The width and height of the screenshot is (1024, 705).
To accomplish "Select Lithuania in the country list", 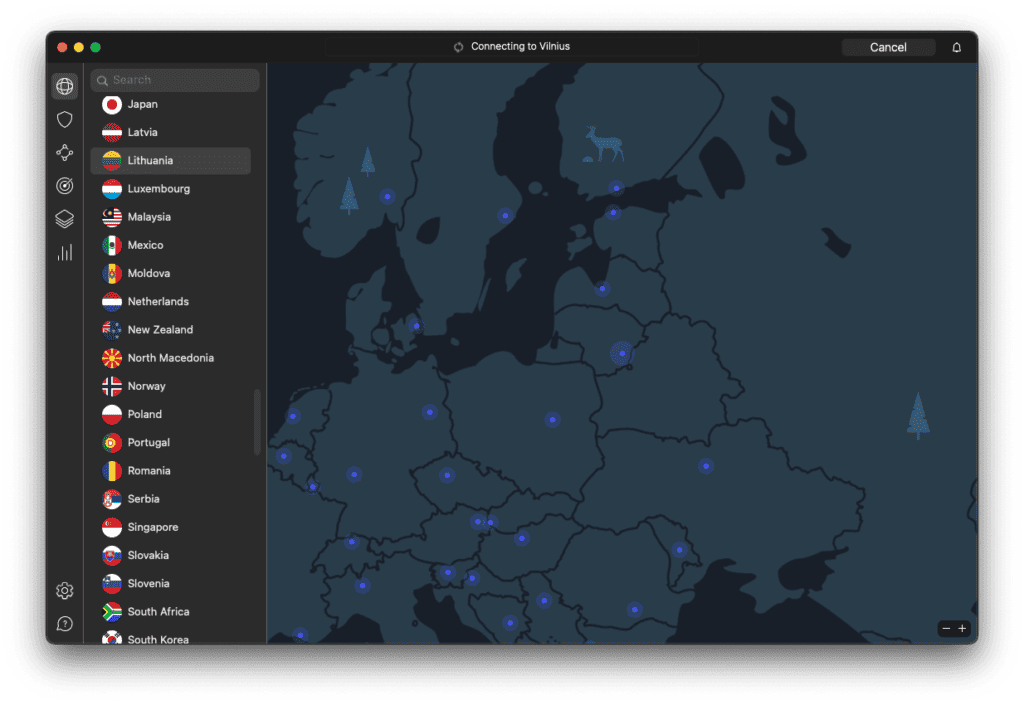I will point(170,161).
